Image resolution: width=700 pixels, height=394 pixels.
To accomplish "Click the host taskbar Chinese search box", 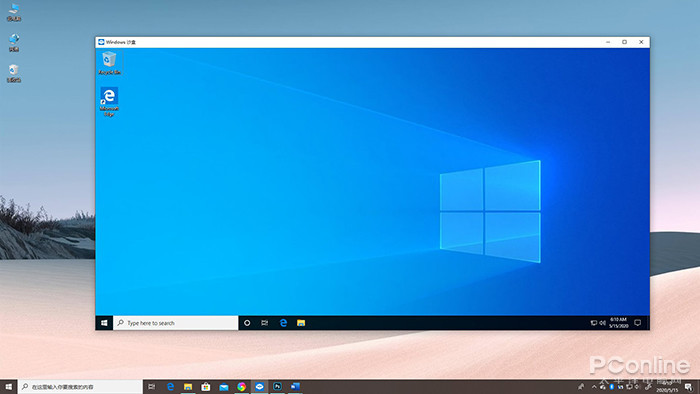I will [x=80, y=386].
